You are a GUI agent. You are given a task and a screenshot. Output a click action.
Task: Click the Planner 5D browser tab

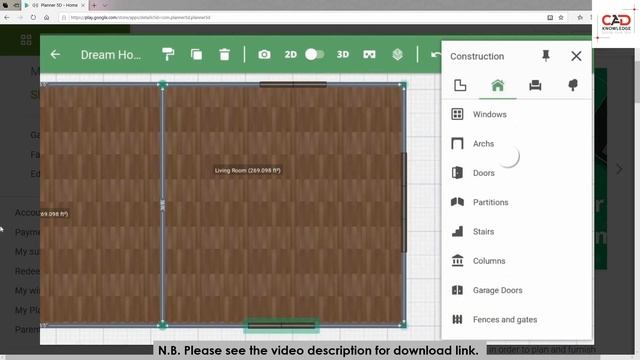tap(55, 5)
